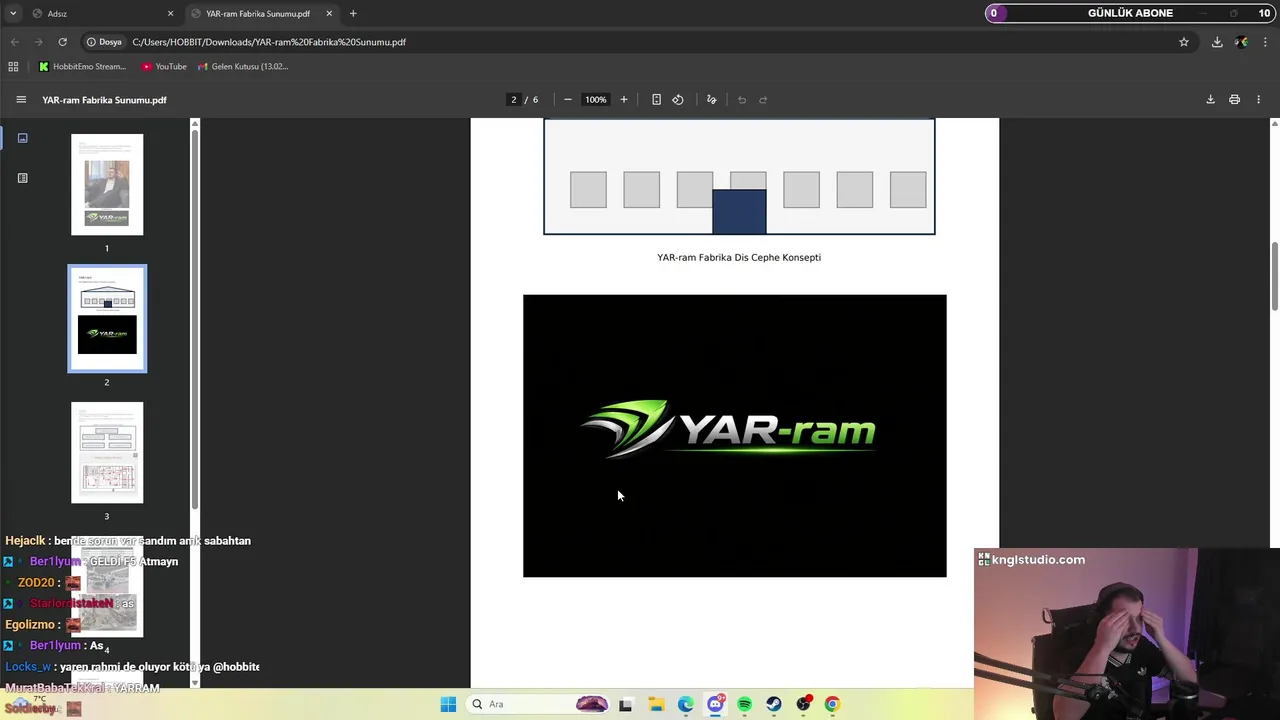Close the YAR-ram Fabrika Sunumu.pdf tab
The width and height of the screenshot is (1280, 720).
click(329, 13)
